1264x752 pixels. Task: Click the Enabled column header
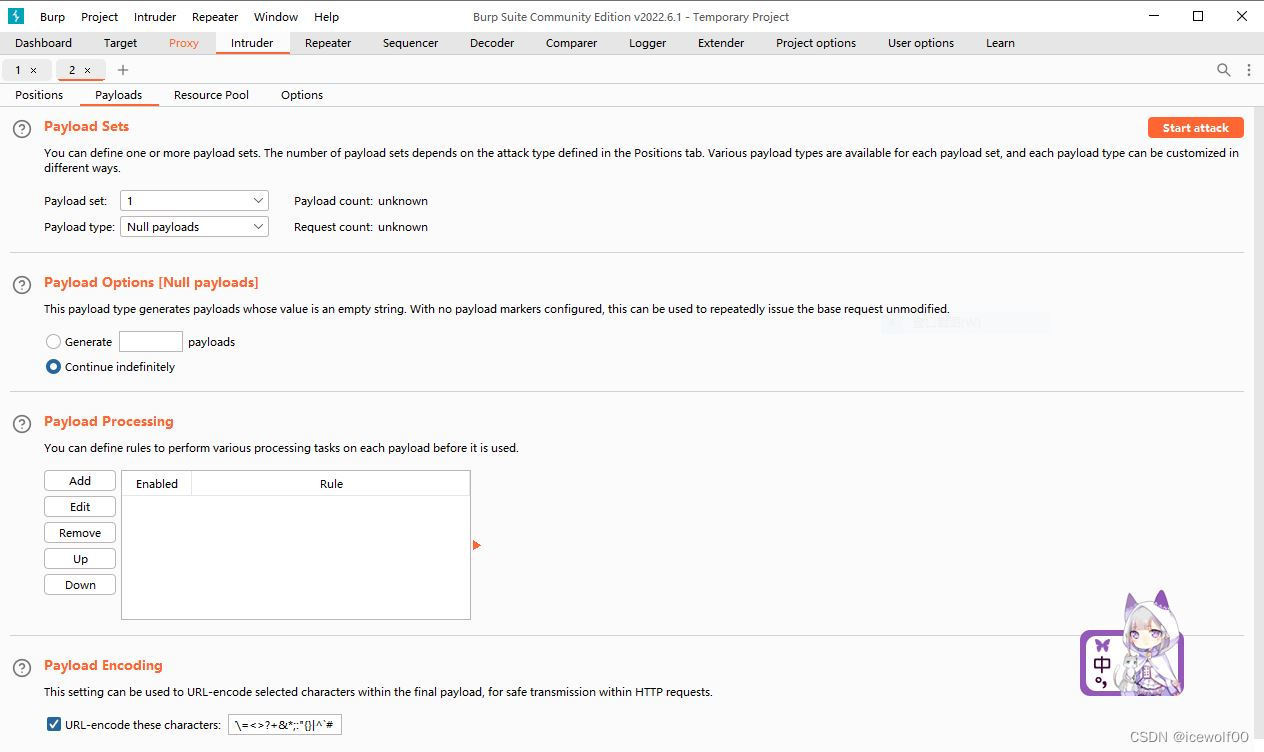click(x=157, y=484)
